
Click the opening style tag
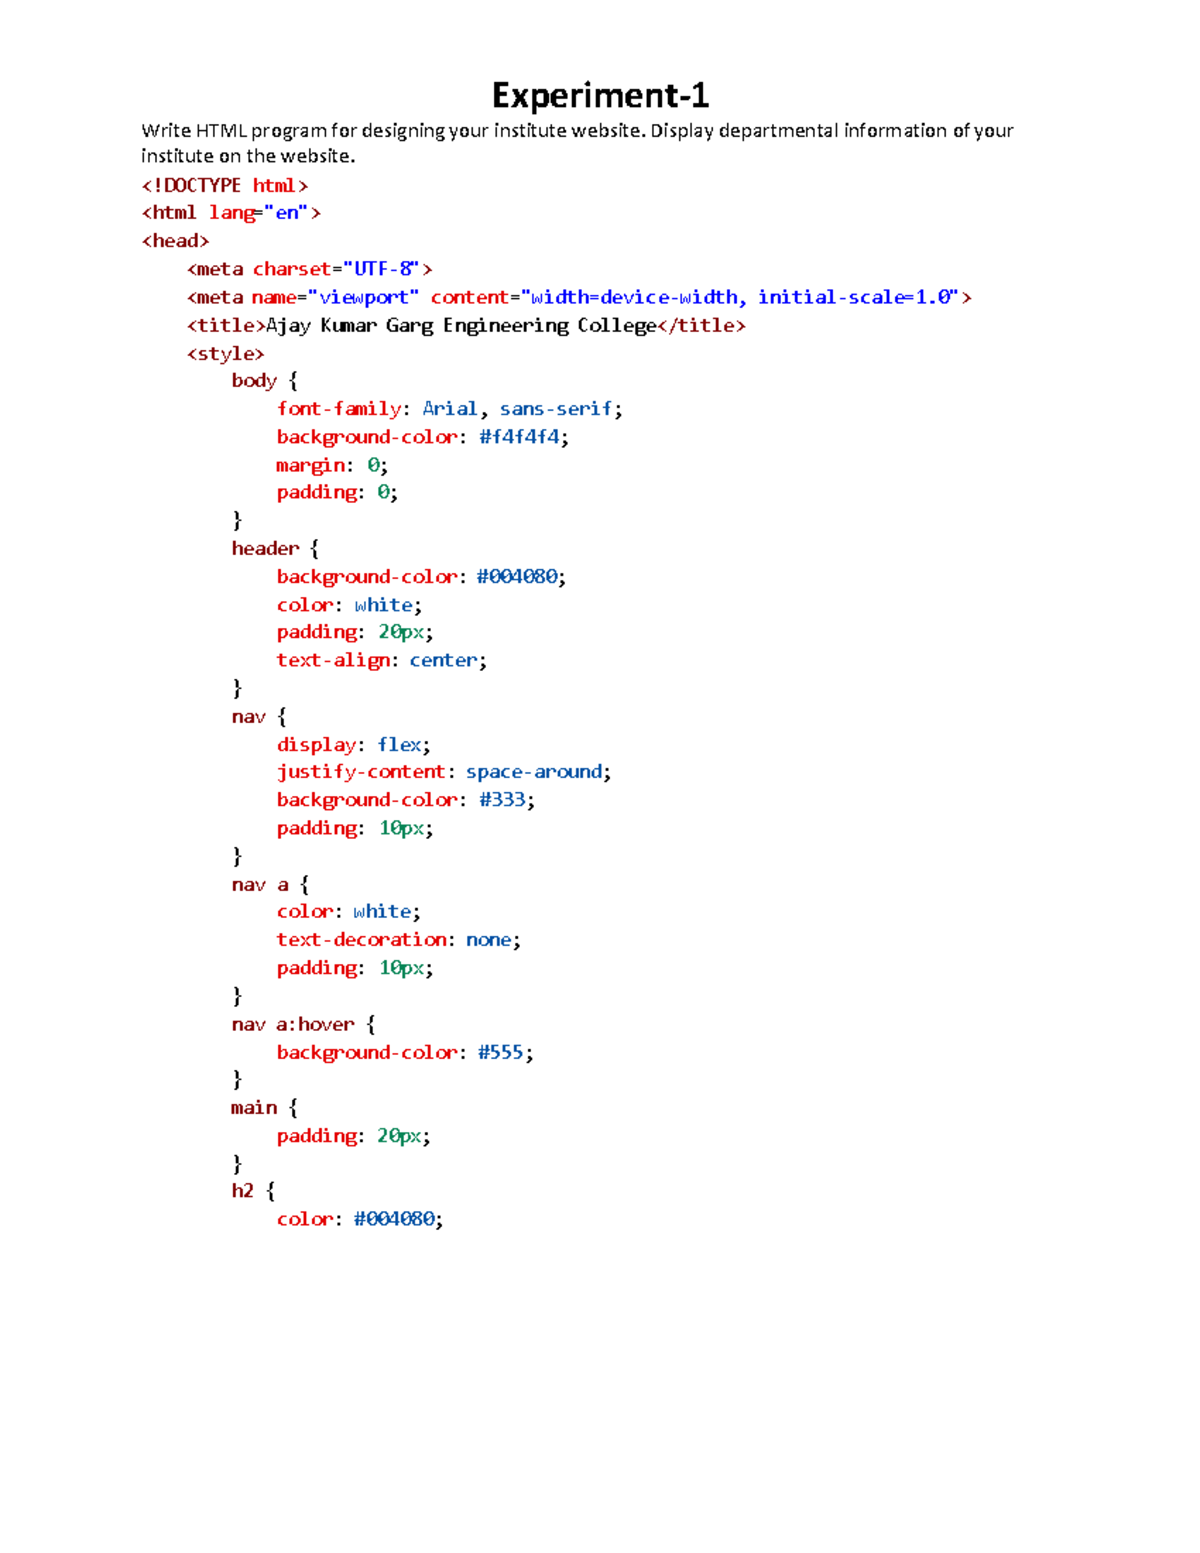coord(225,354)
